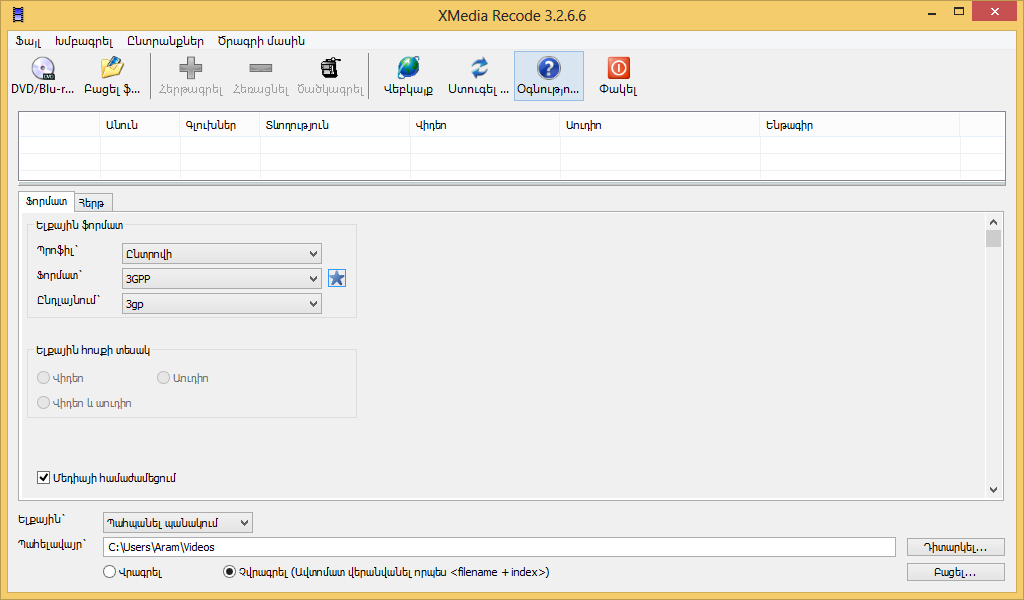Open the Ֆայլ menu
This screenshot has width=1024, height=600.
[28, 41]
